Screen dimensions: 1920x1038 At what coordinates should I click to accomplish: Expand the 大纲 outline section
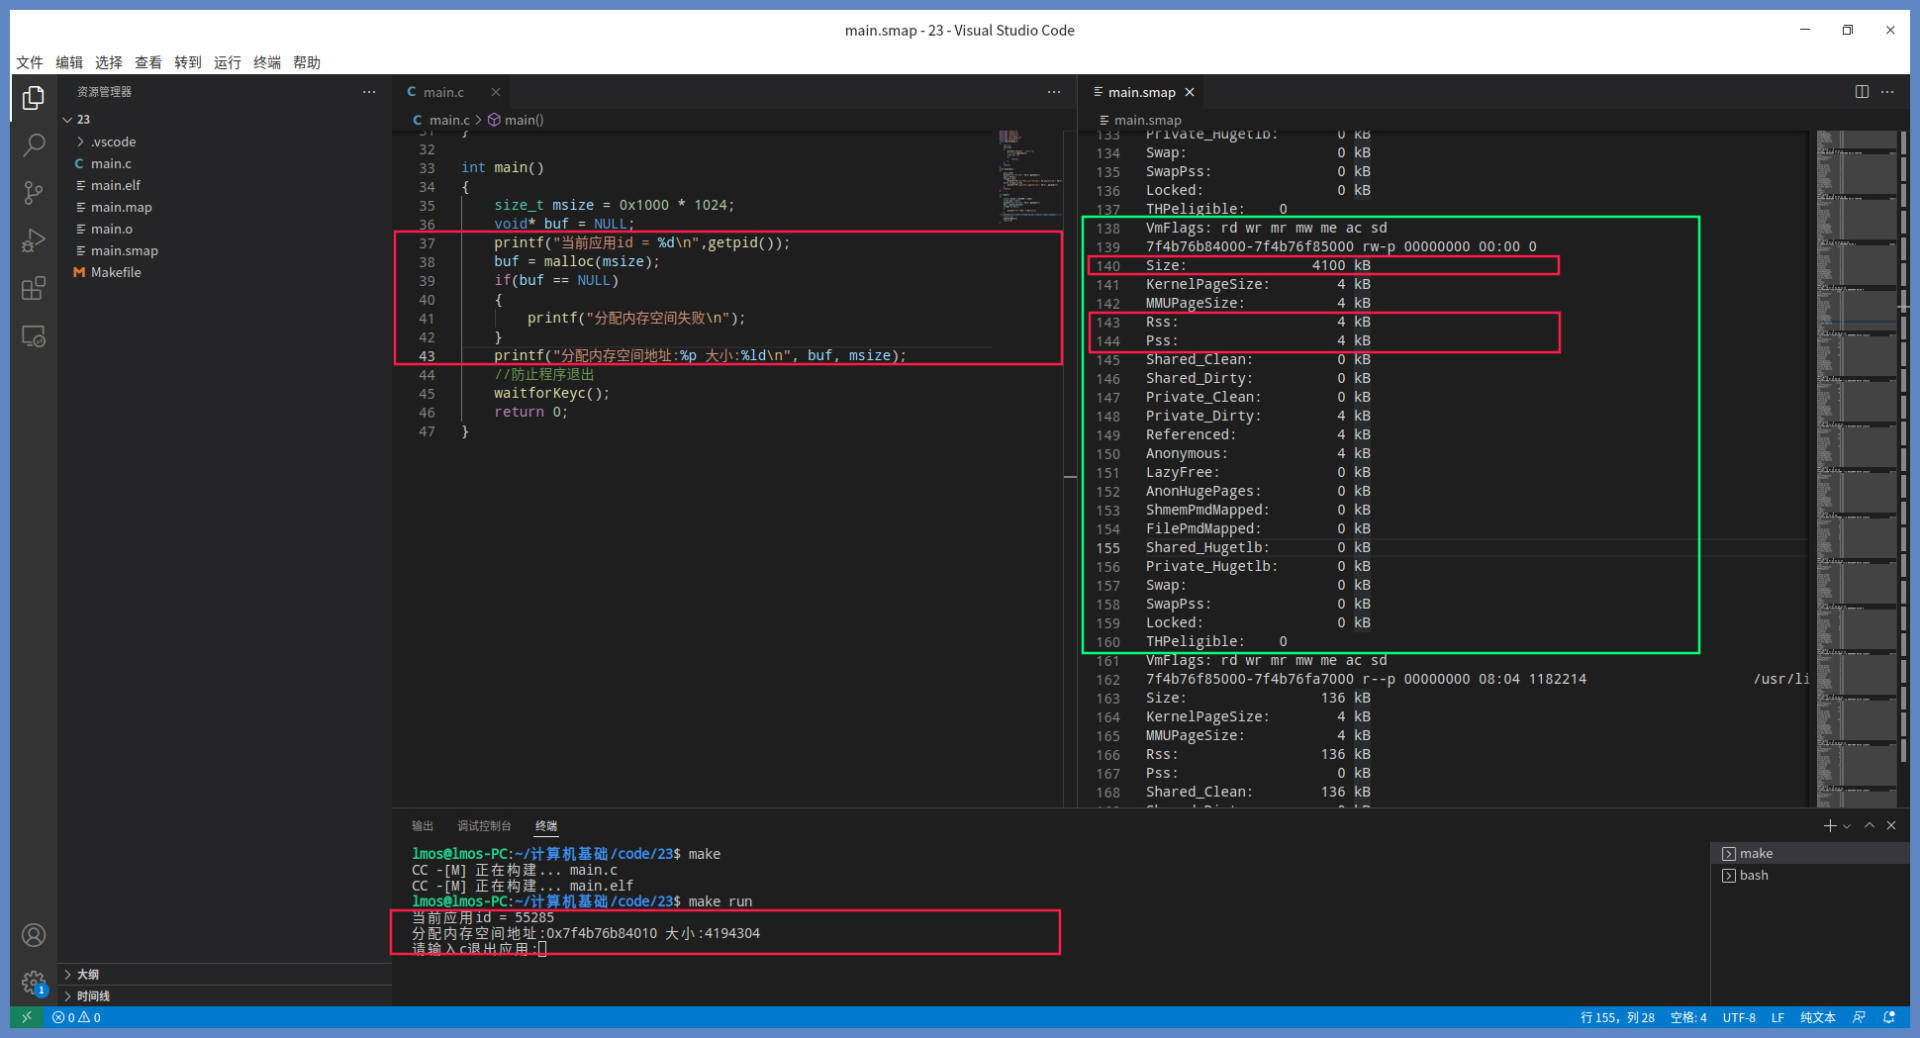pyautogui.click(x=88, y=974)
